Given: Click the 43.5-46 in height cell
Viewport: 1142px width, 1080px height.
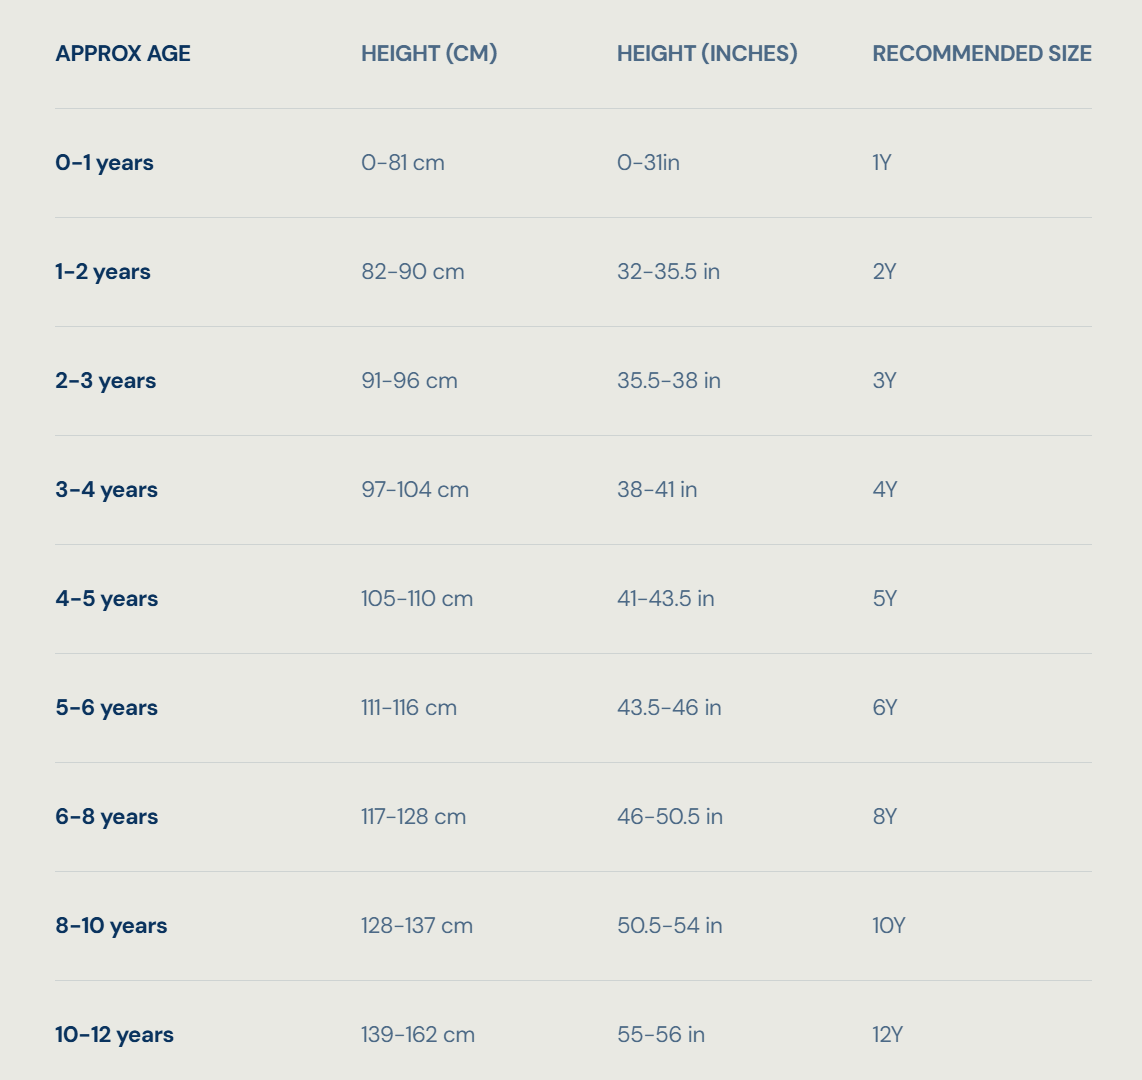Looking at the screenshot, I should click(x=669, y=708).
